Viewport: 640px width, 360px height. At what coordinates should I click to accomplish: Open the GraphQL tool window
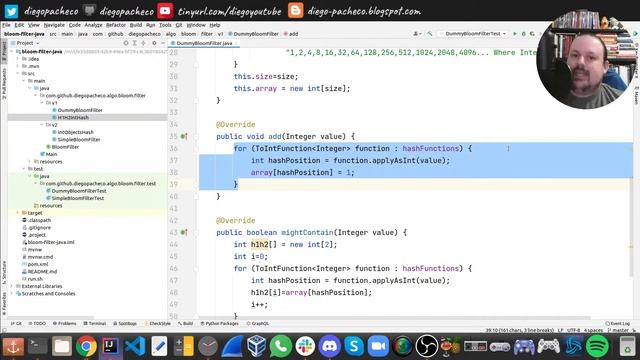coord(258,323)
